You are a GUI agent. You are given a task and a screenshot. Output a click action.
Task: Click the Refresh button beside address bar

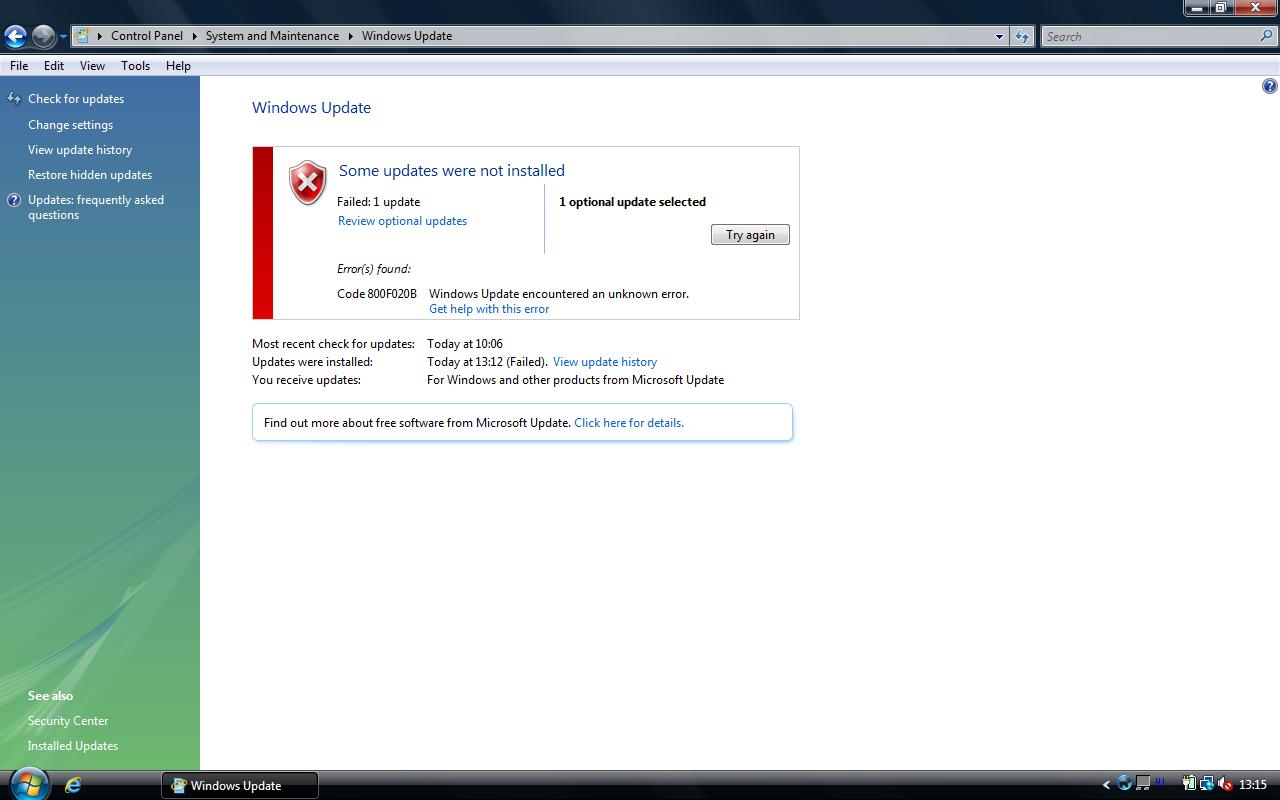[1021, 36]
